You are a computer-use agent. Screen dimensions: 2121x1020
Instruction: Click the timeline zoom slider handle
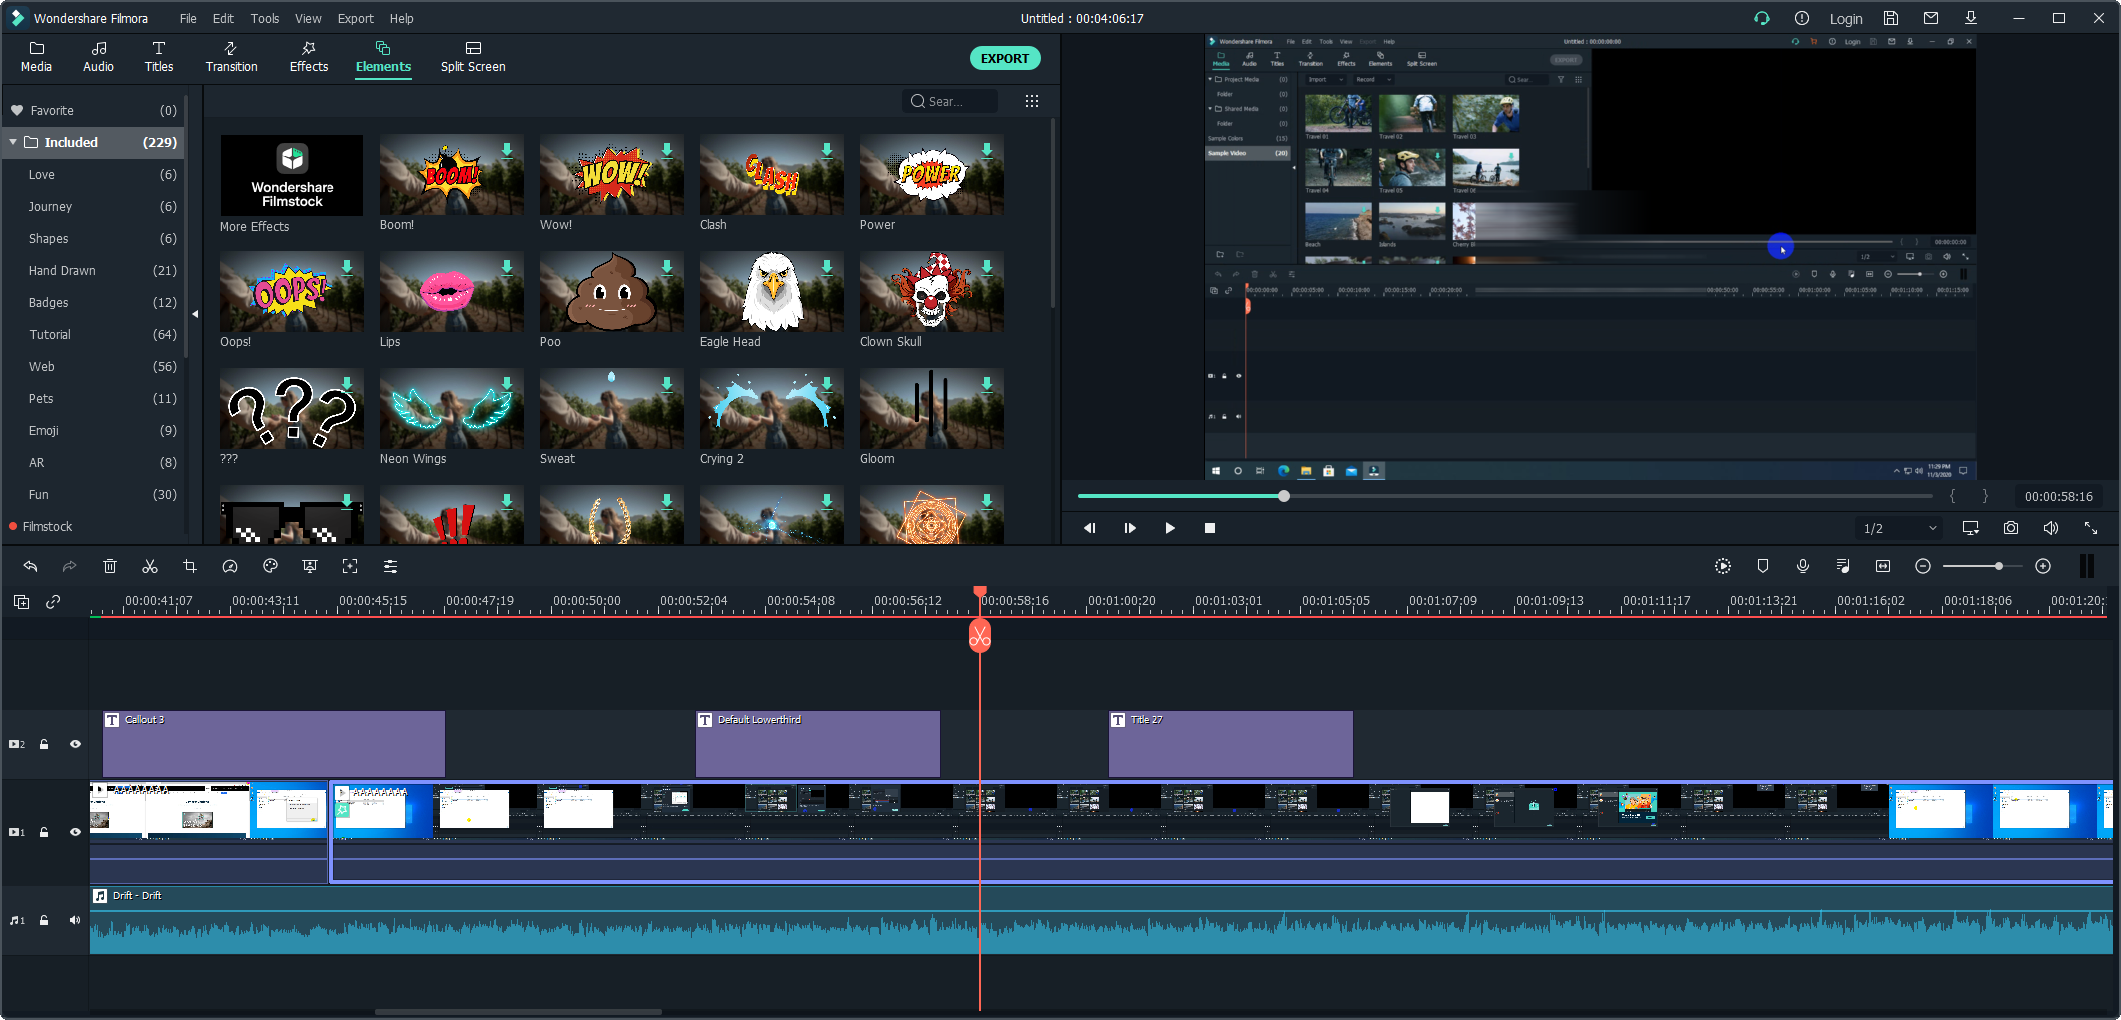(x=1998, y=567)
